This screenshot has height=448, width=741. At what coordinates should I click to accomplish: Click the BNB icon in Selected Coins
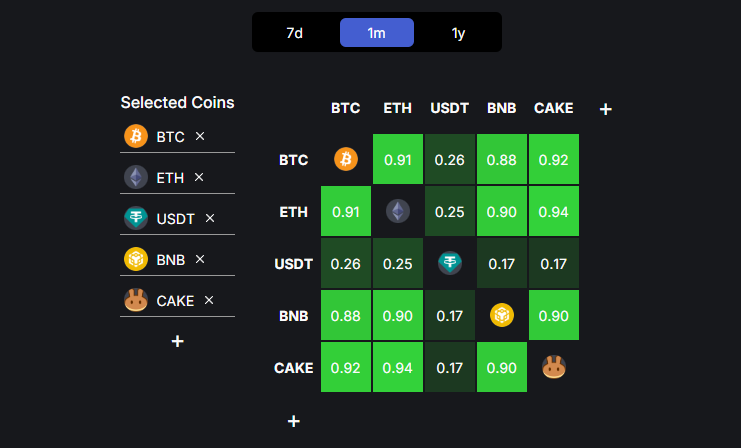(x=135, y=259)
